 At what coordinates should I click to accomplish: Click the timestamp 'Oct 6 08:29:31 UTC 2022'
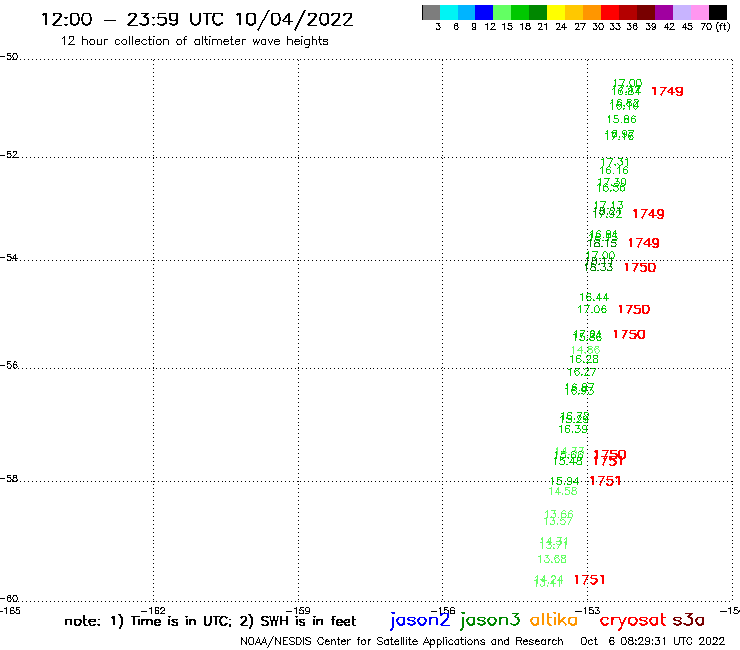click(652, 641)
